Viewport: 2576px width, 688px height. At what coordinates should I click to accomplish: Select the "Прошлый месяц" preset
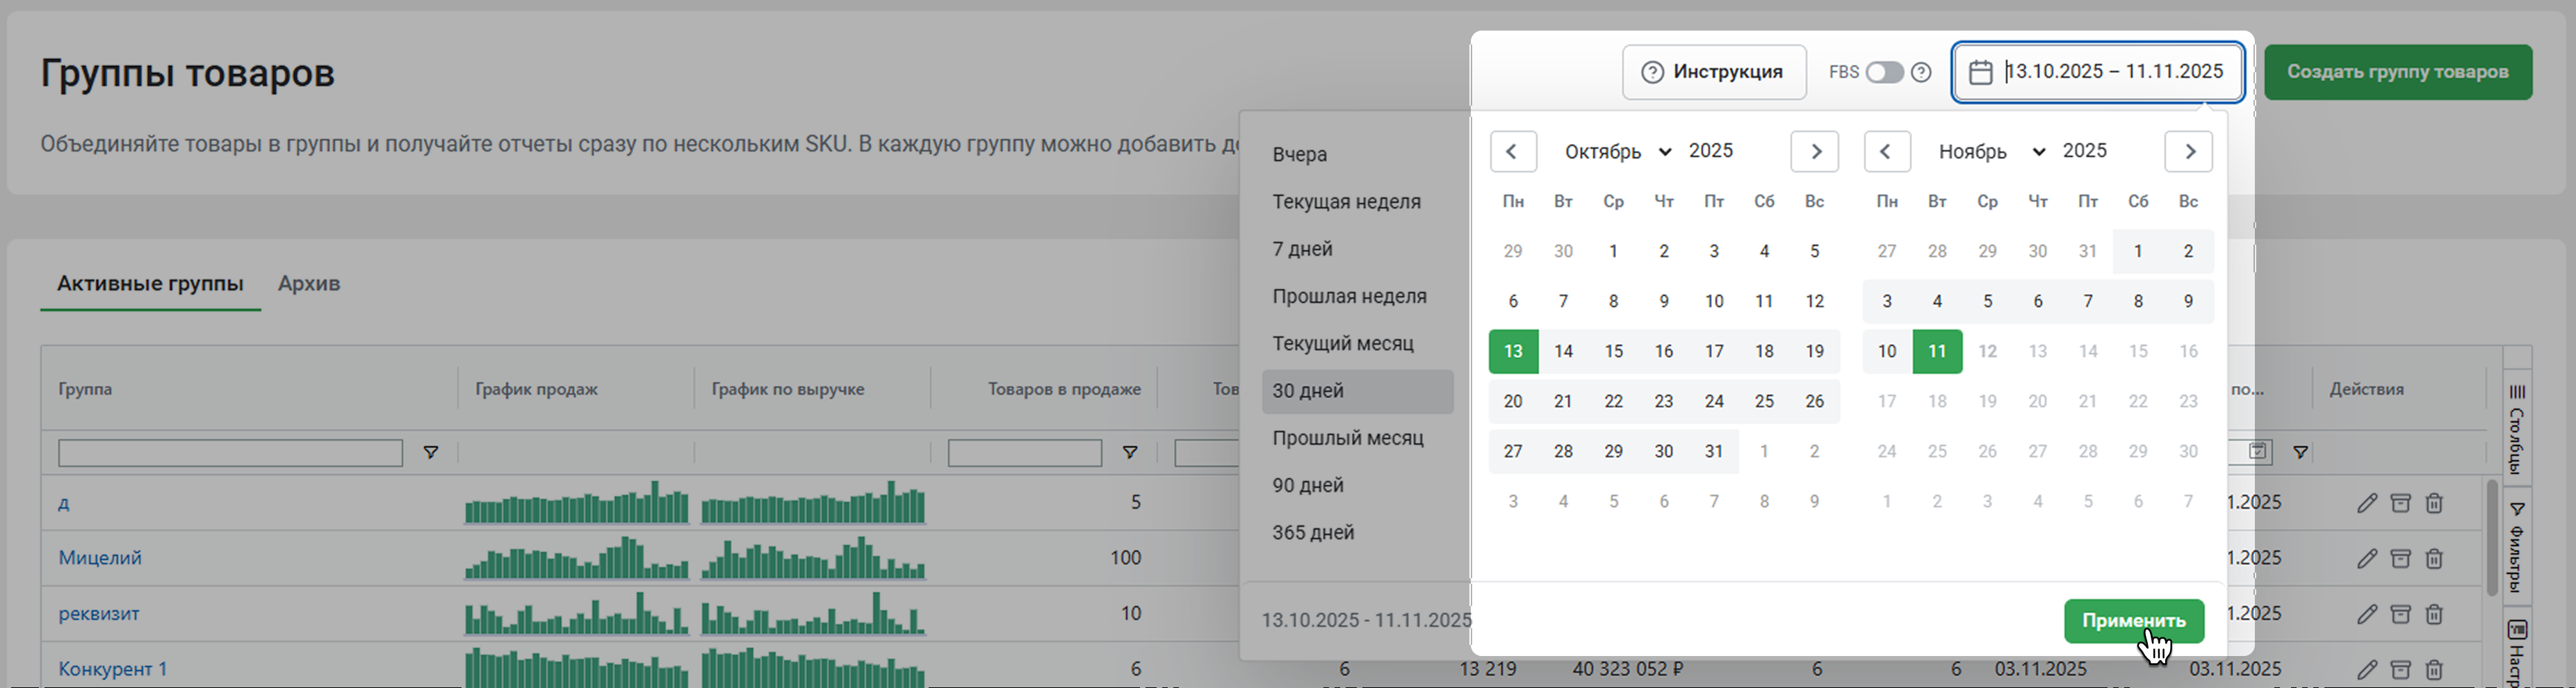(1347, 438)
